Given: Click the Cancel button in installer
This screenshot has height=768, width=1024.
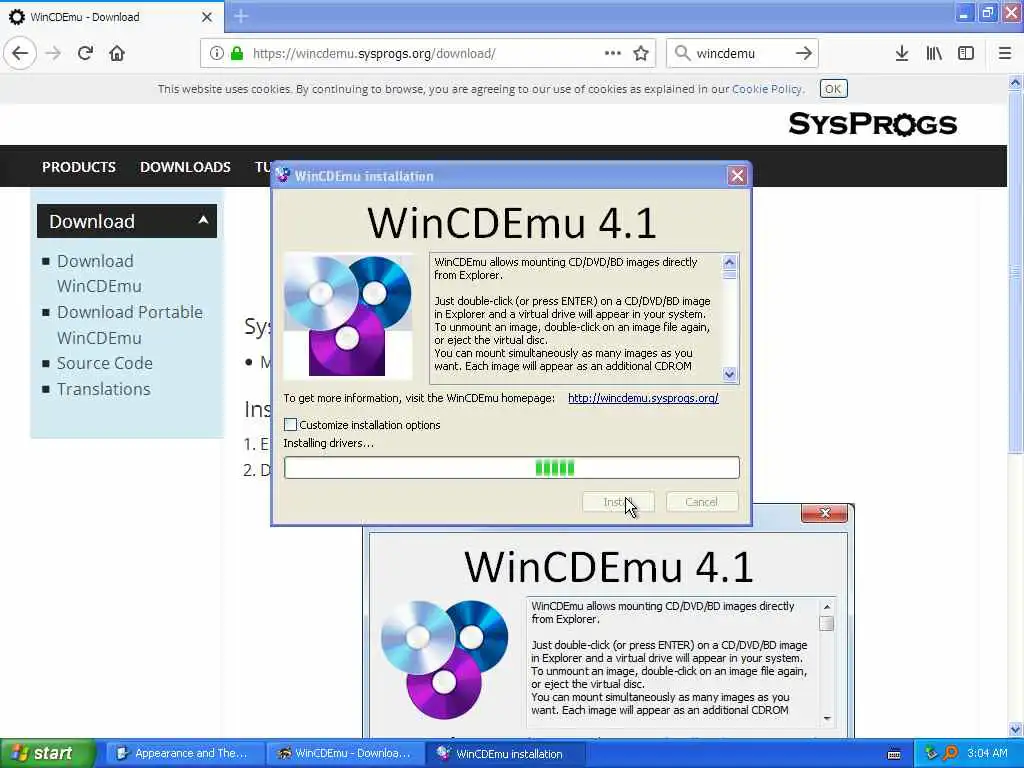Looking at the screenshot, I should (702, 502).
